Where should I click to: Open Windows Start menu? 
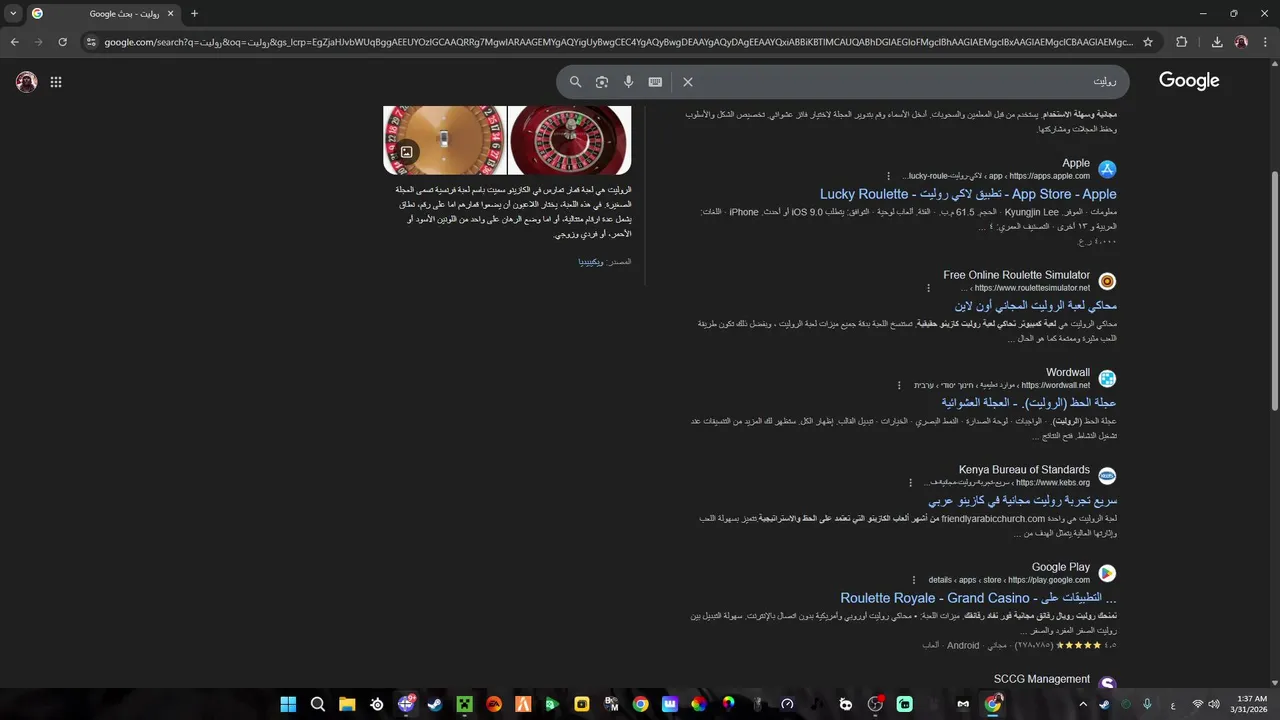click(288, 704)
